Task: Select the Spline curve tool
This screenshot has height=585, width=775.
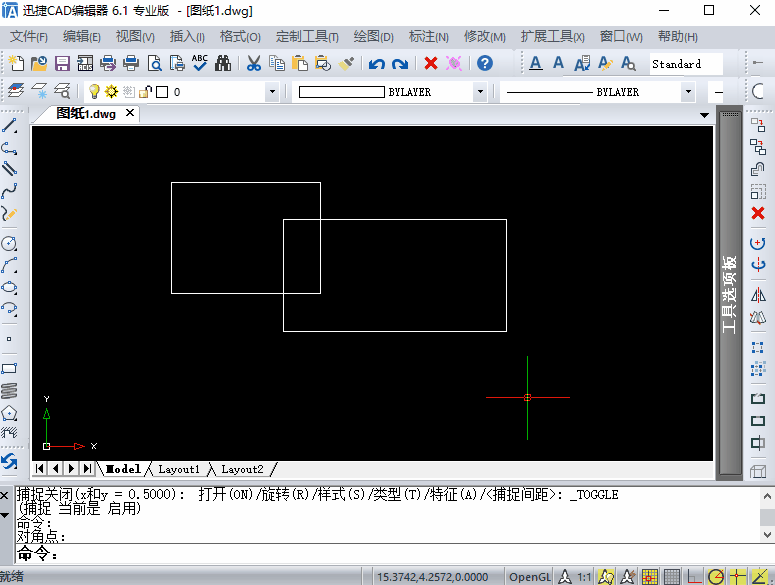Action: (x=9, y=191)
